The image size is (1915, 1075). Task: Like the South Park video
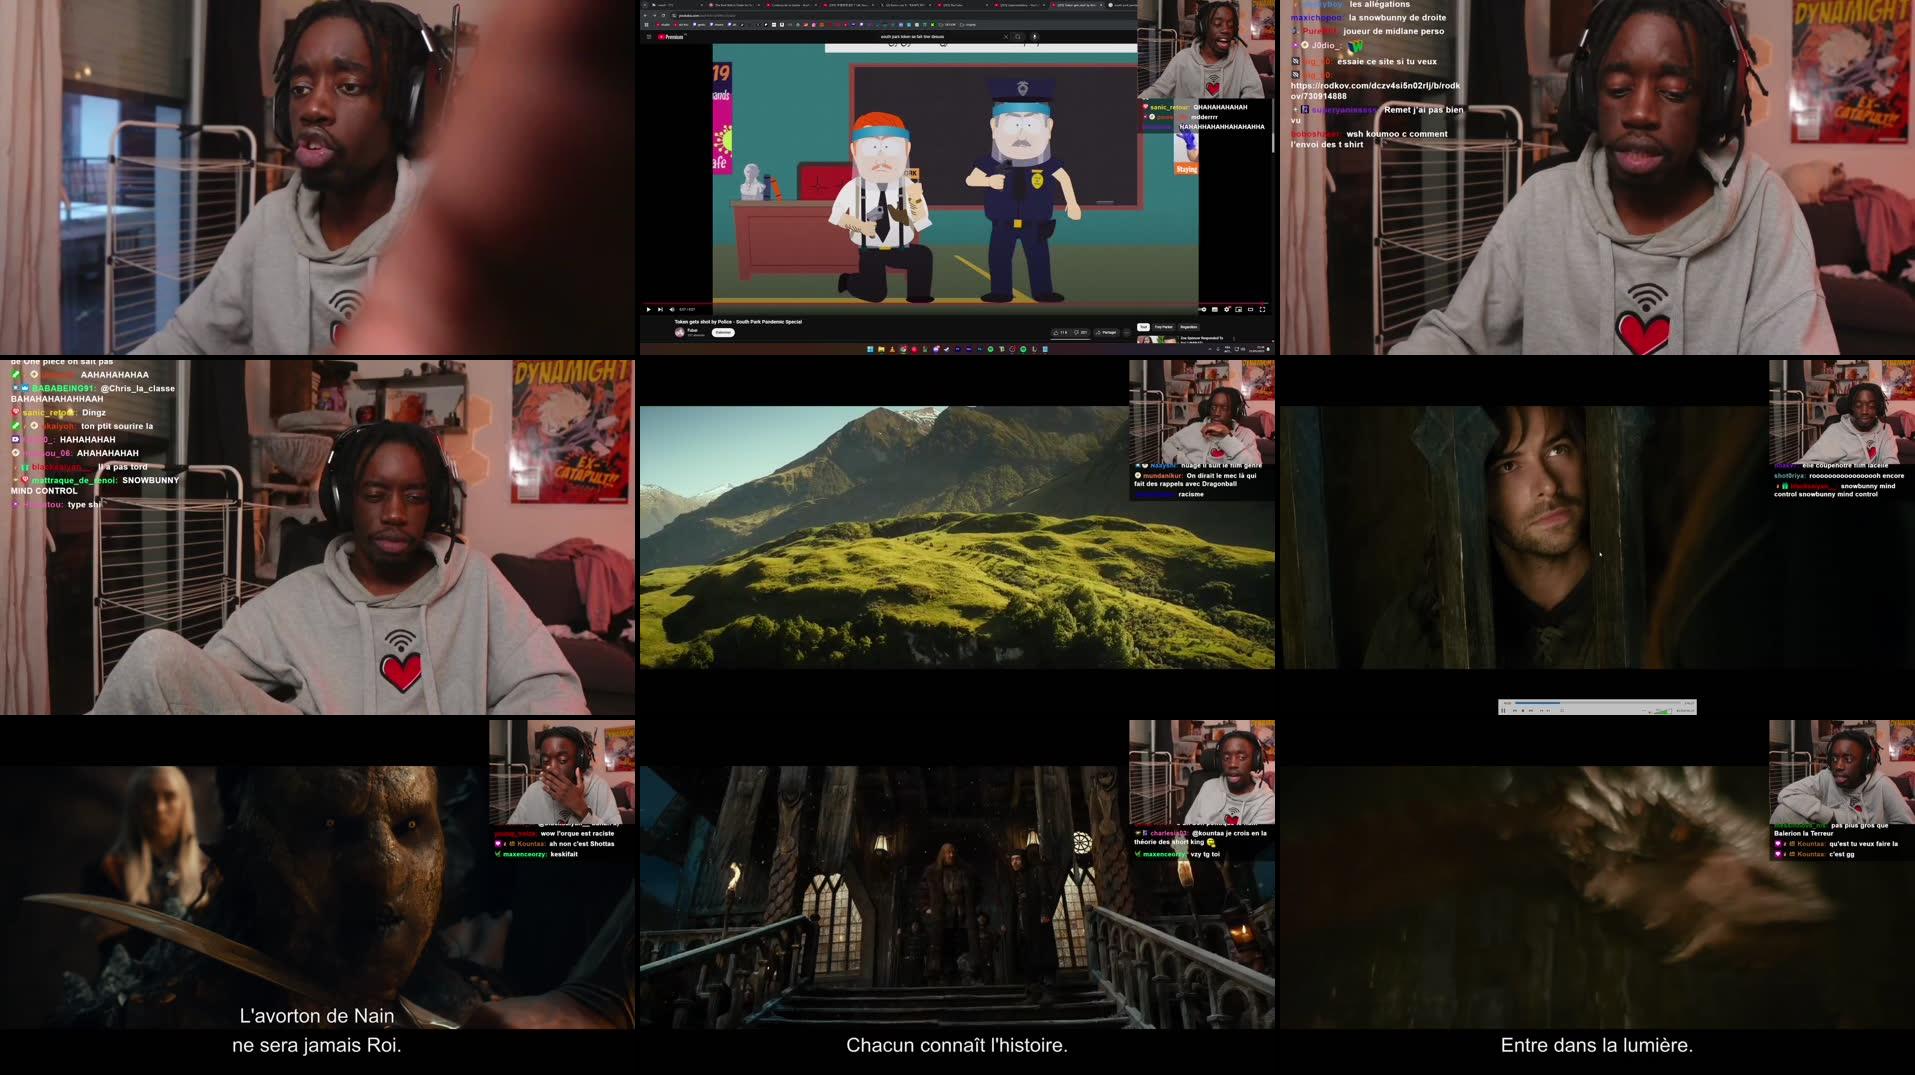tap(1059, 332)
